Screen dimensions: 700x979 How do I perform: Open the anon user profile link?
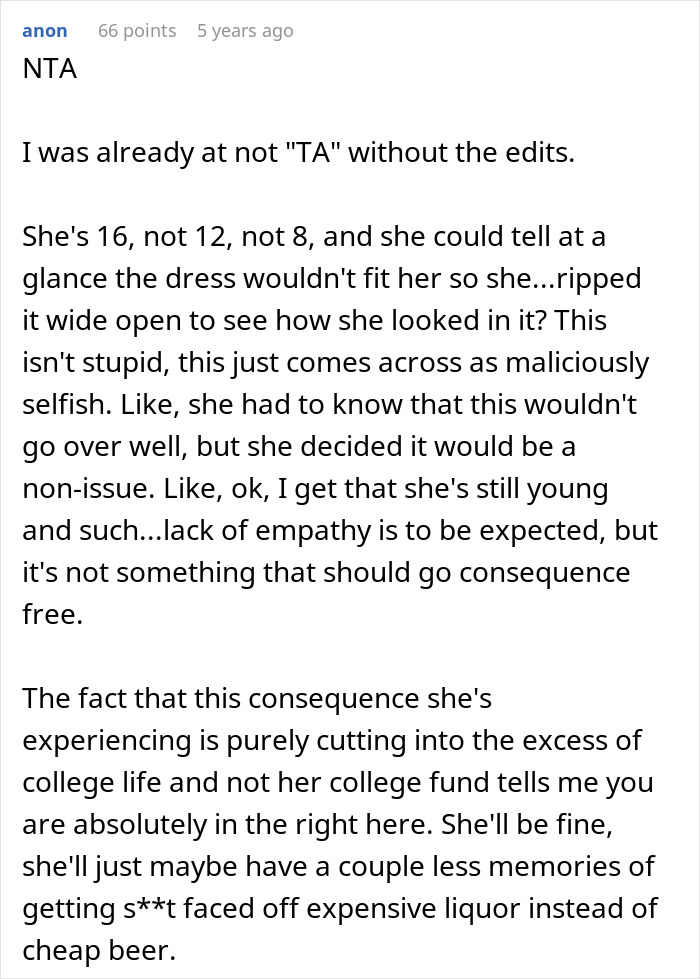[45, 31]
